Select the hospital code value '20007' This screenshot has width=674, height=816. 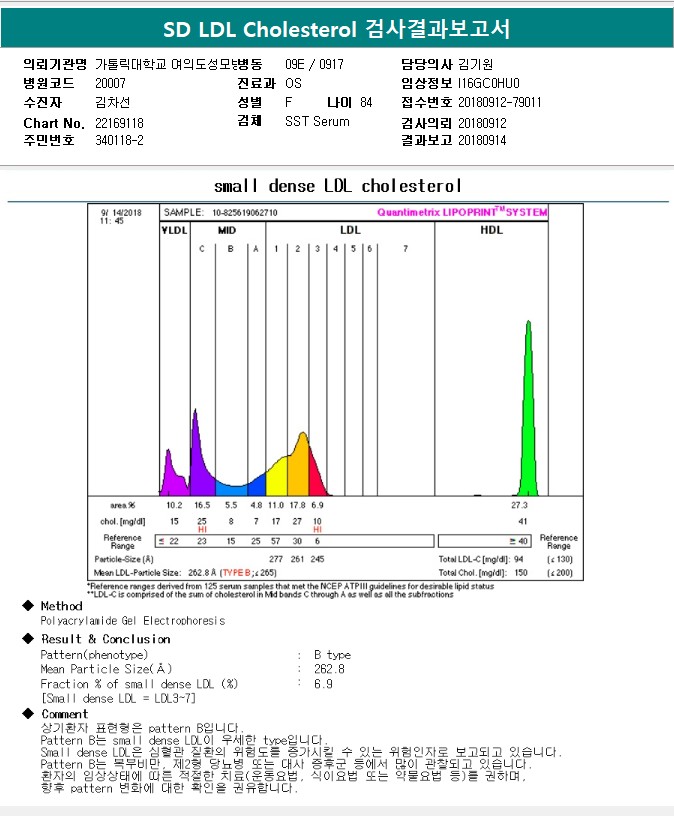[110, 83]
